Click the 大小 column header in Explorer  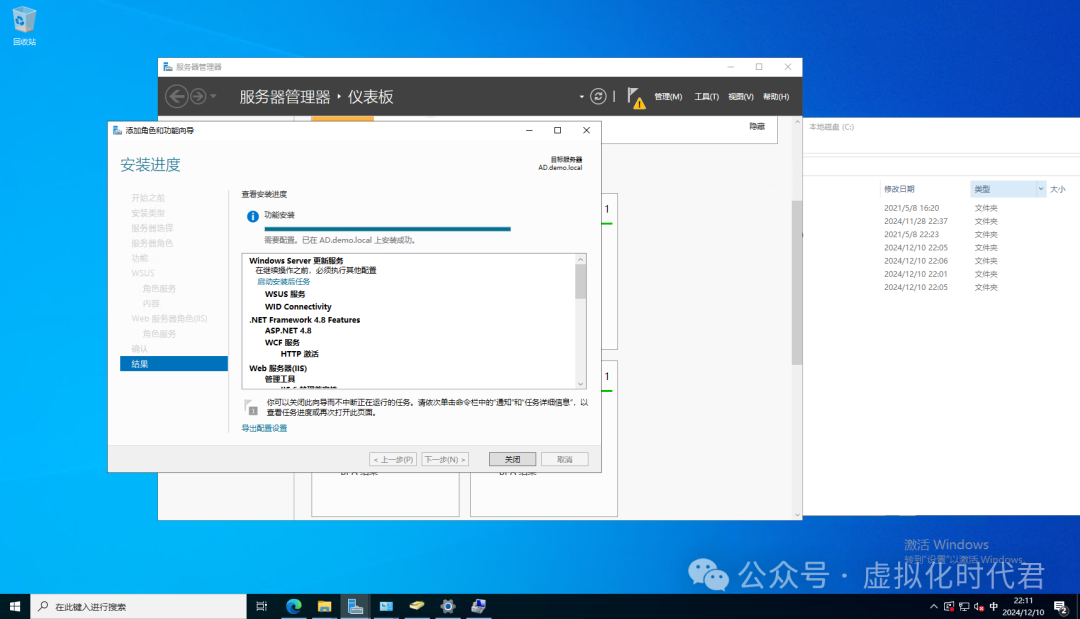[x=1057, y=189]
